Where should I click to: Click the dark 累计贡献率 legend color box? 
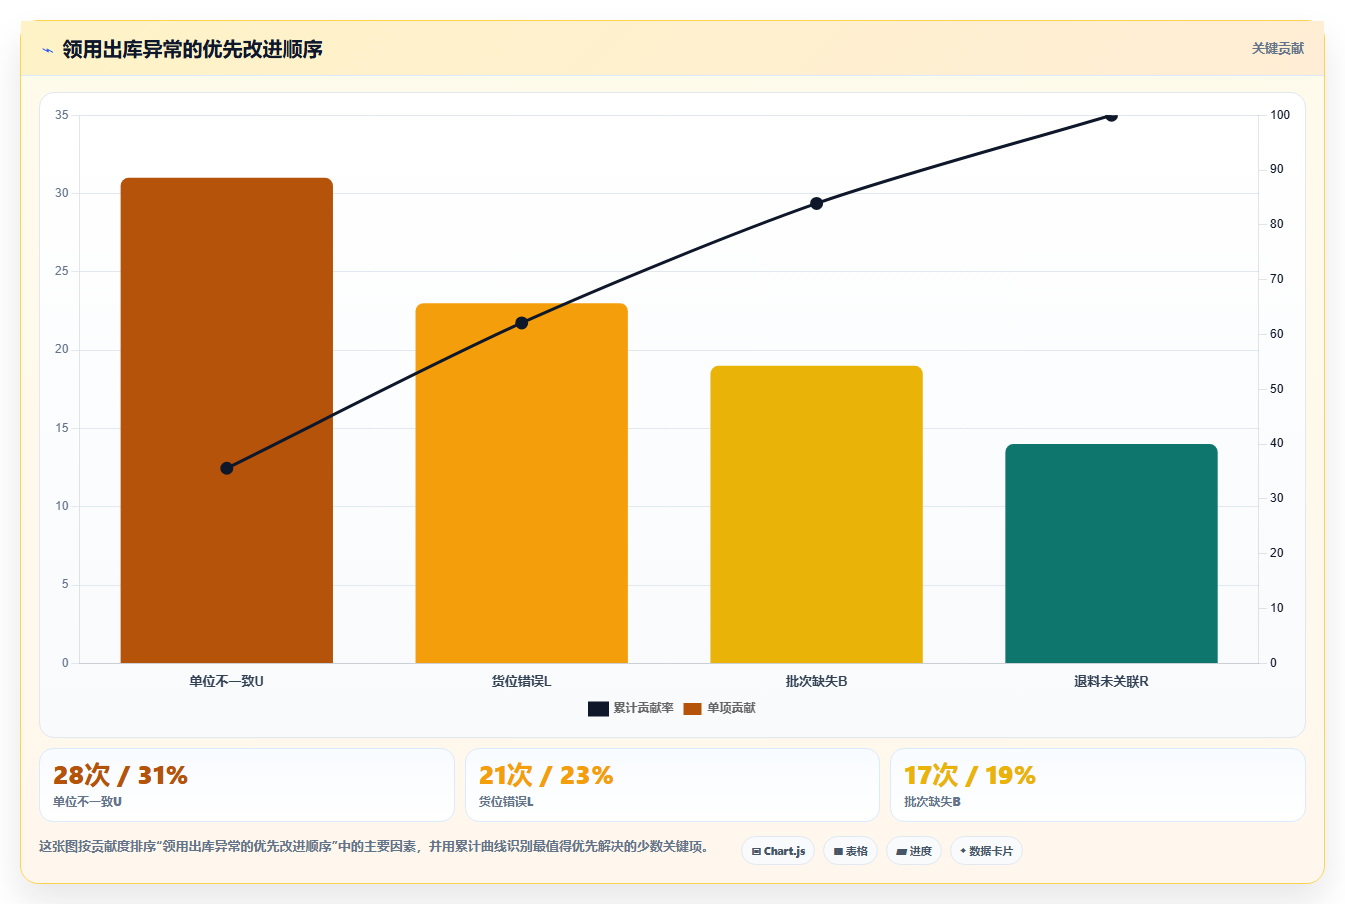point(598,709)
